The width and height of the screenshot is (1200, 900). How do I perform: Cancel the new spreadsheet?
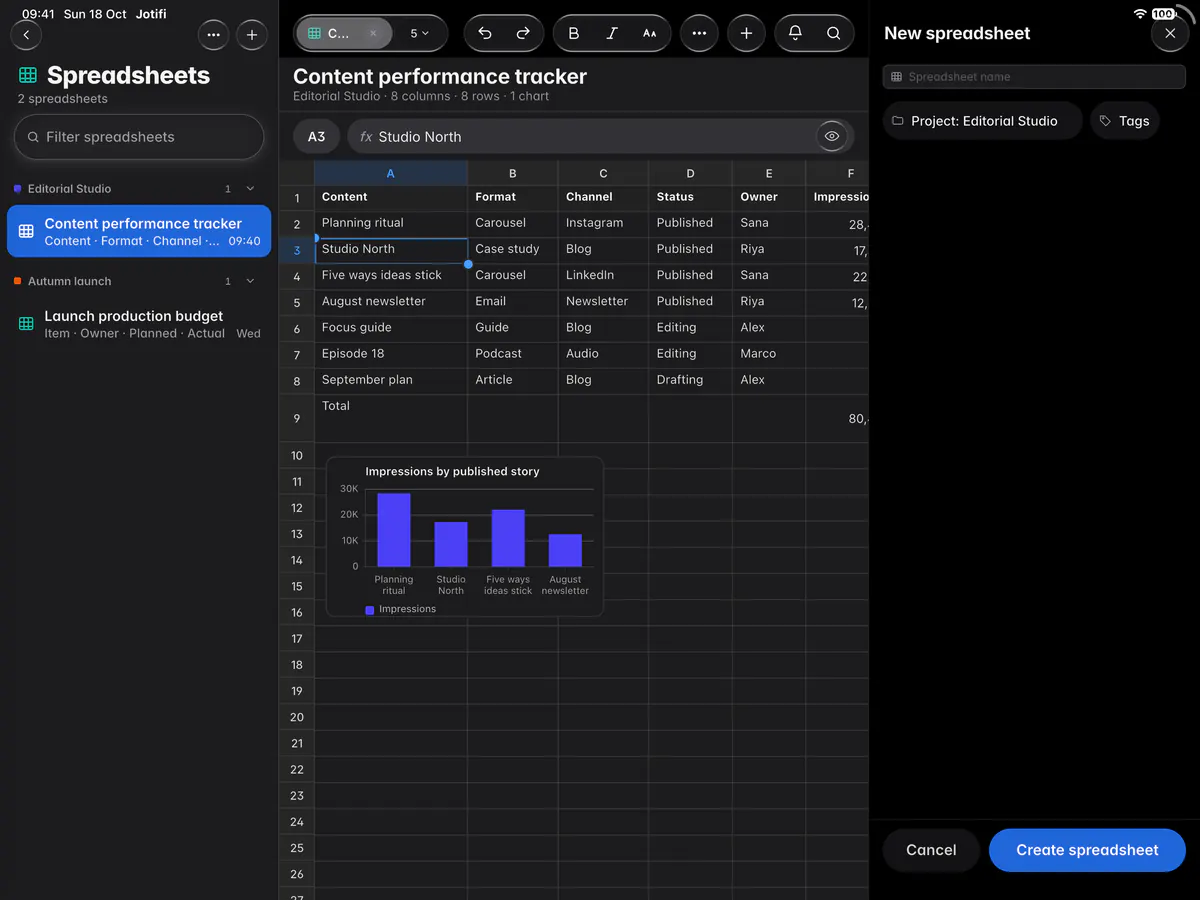click(931, 850)
